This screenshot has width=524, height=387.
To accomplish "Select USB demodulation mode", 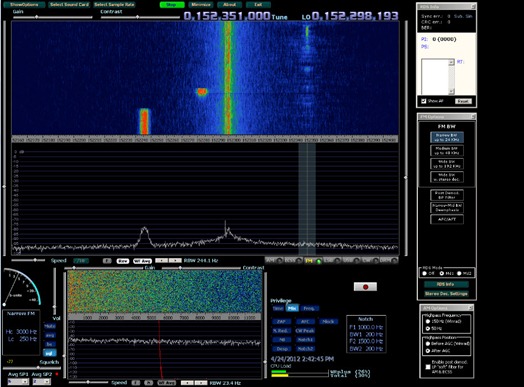I will pos(351,260).
